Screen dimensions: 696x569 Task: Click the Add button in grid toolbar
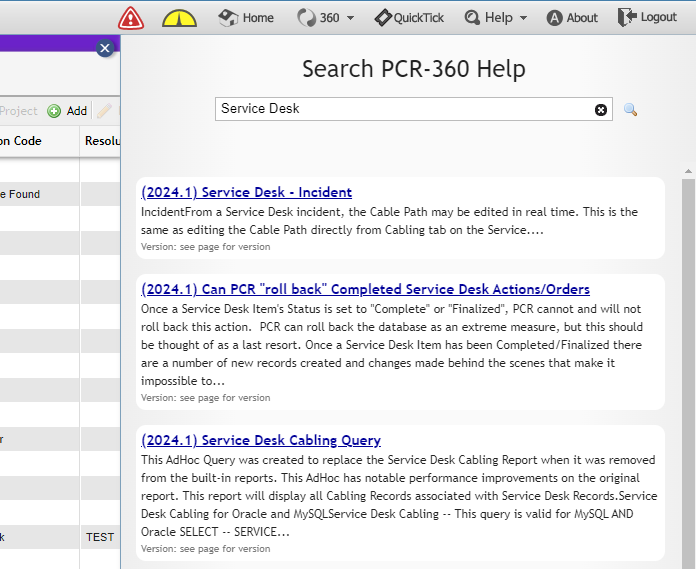click(x=67, y=111)
